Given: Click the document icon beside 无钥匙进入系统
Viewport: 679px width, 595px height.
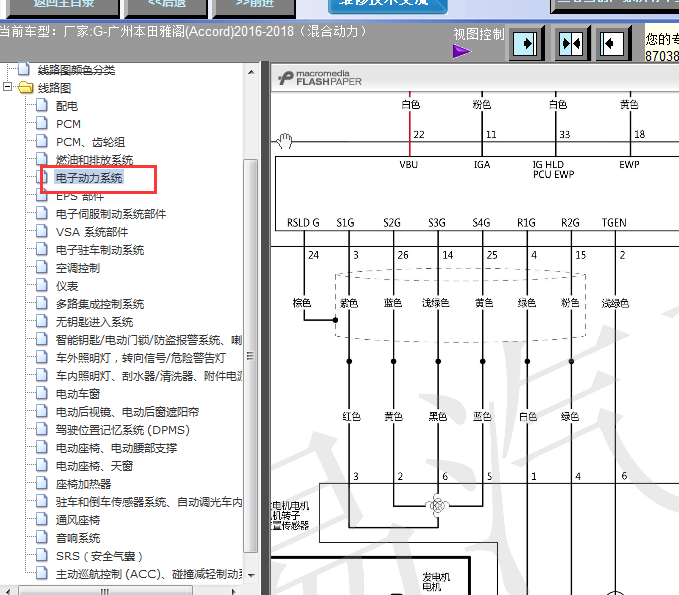Looking at the screenshot, I should click(42, 321).
